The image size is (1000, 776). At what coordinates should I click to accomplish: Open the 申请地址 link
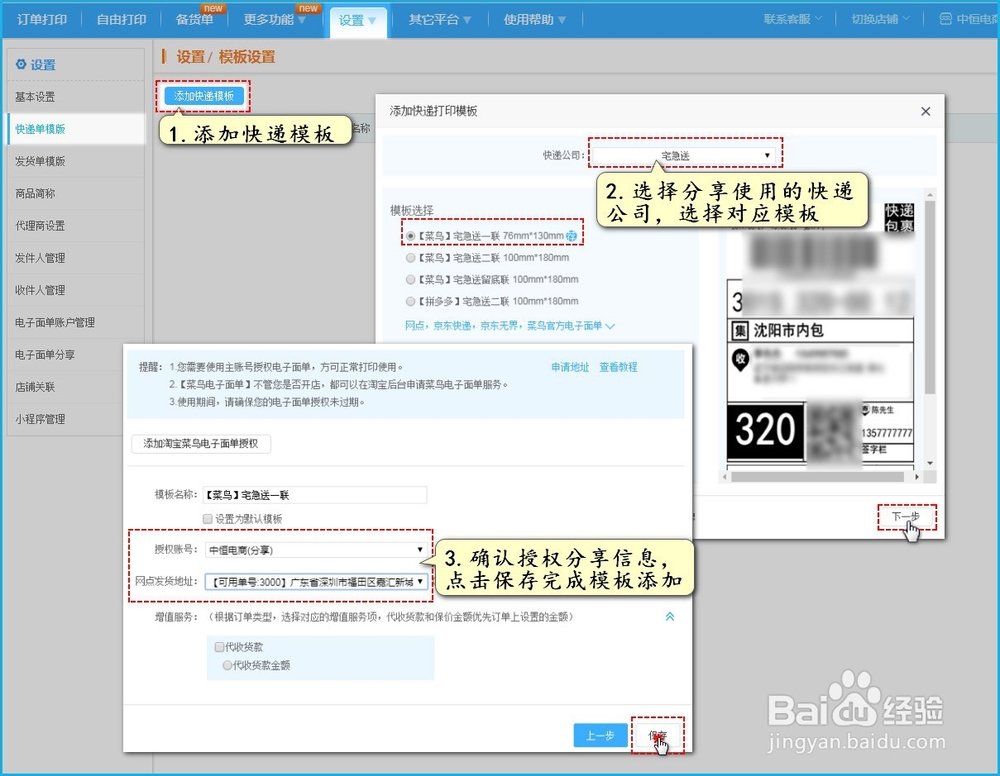[570, 367]
